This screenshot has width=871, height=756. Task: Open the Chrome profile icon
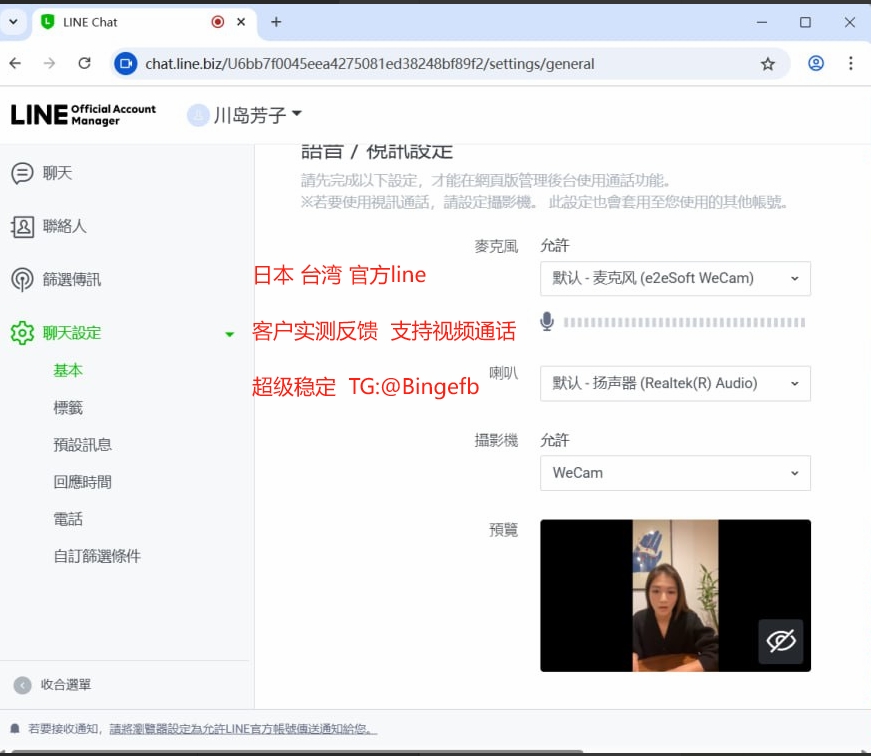coord(816,64)
